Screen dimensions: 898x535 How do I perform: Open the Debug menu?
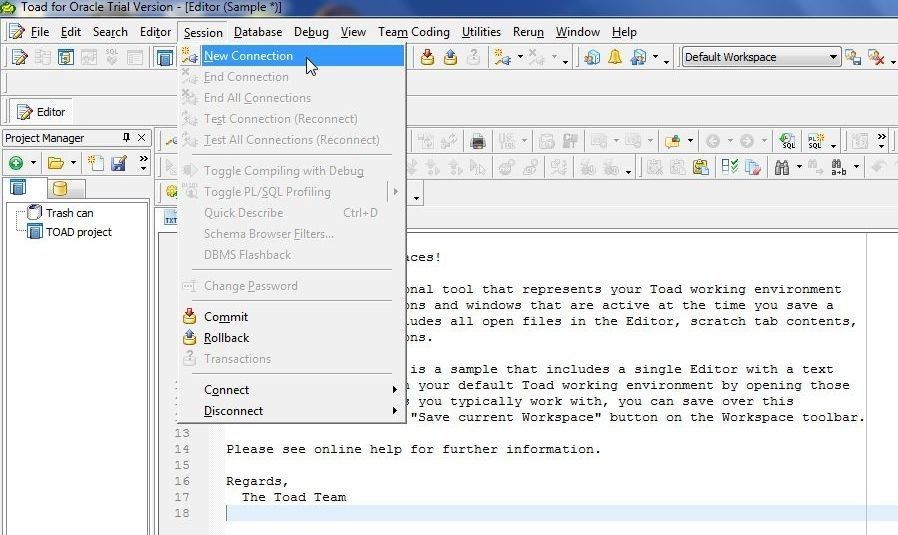(311, 32)
